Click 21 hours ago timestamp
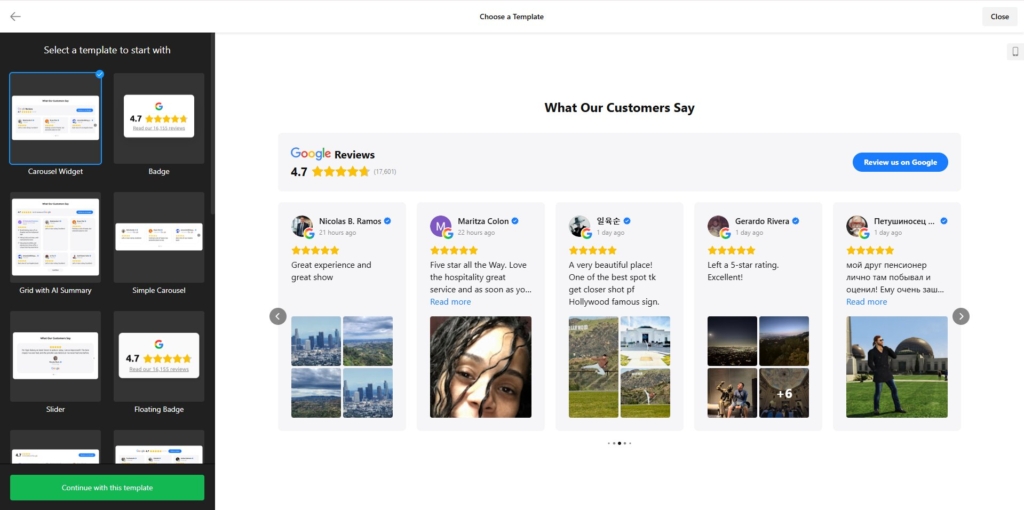This screenshot has height=510, width=1024. [x=338, y=232]
